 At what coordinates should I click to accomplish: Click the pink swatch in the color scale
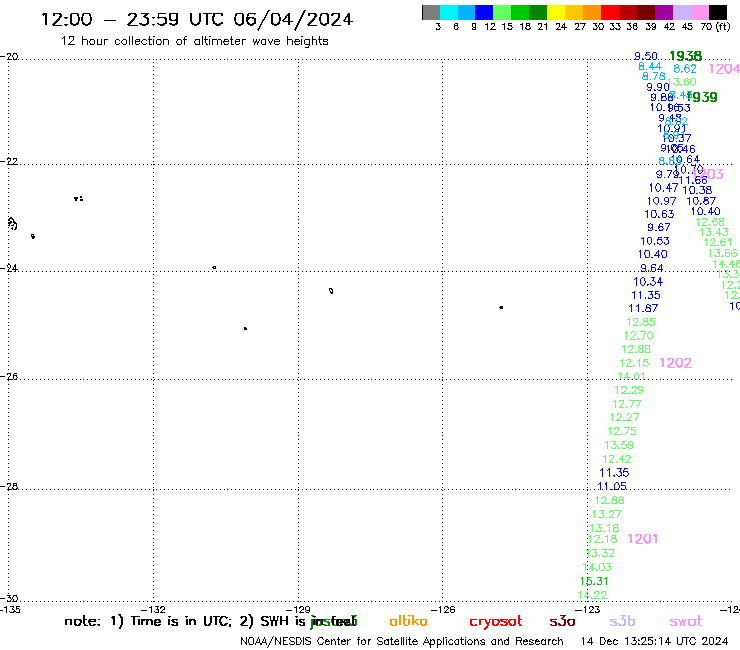[x=700, y=12]
